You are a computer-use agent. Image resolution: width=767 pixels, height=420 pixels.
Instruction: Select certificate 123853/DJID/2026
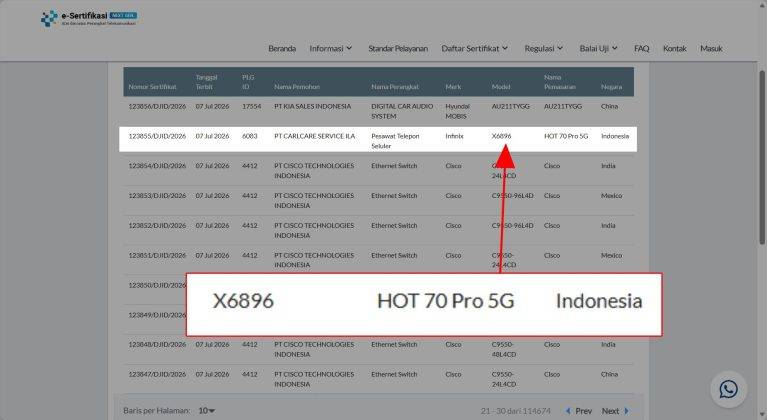click(x=157, y=196)
